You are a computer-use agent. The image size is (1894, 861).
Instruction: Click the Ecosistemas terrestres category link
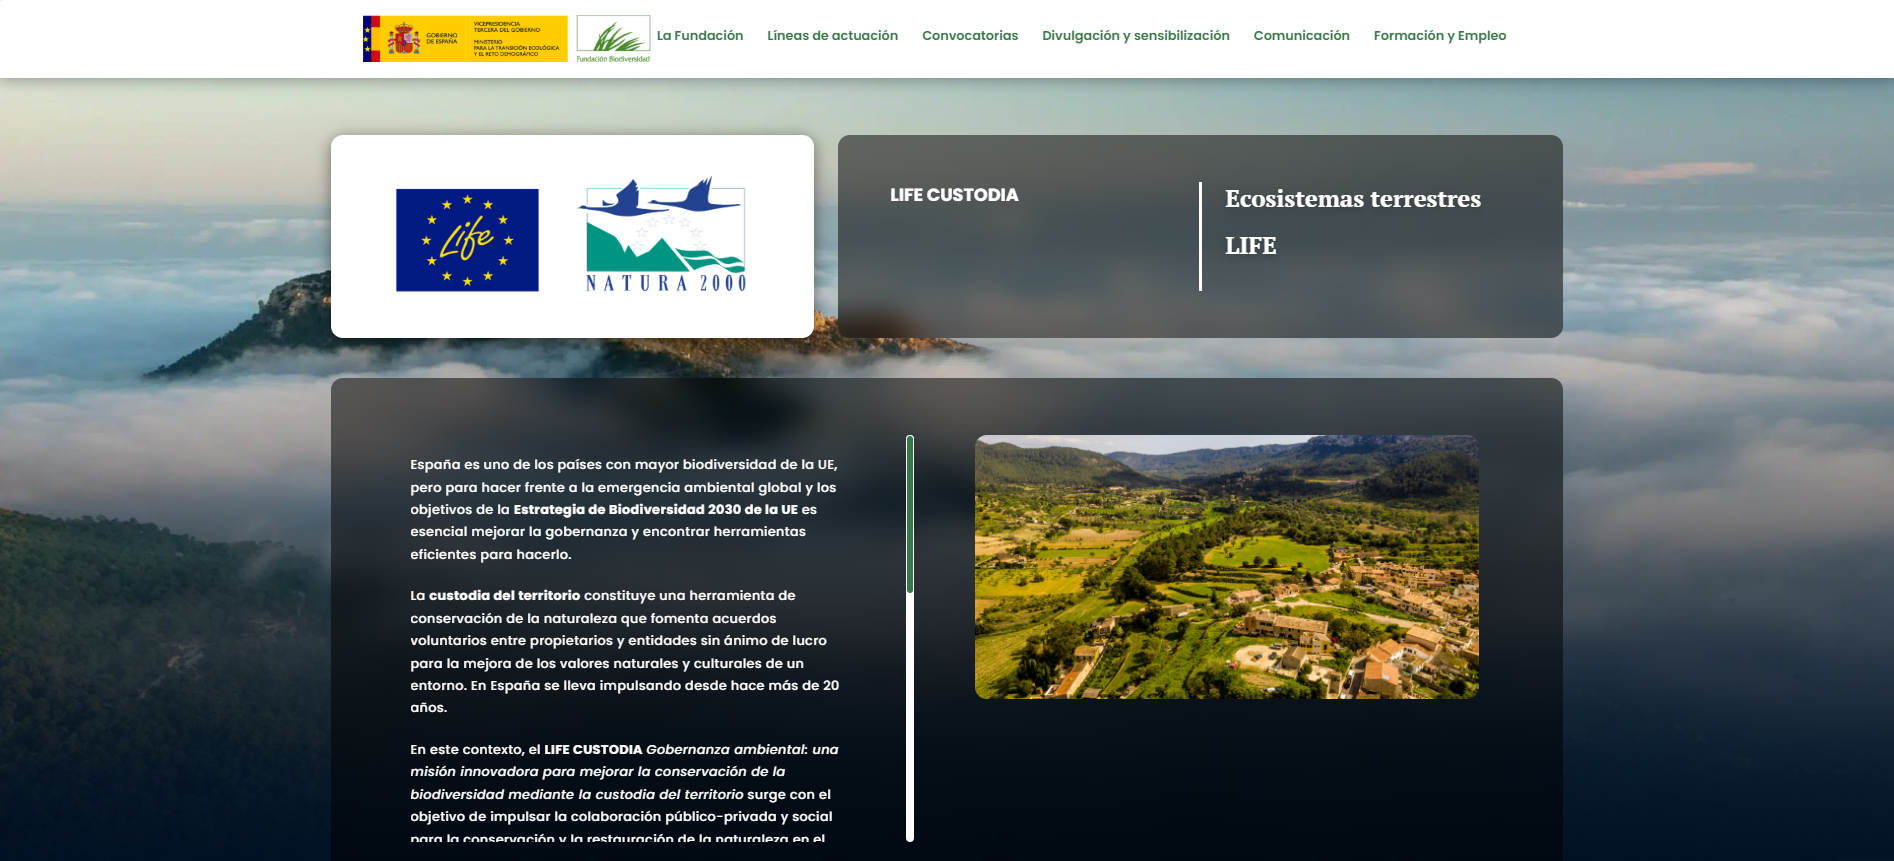coord(1352,199)
